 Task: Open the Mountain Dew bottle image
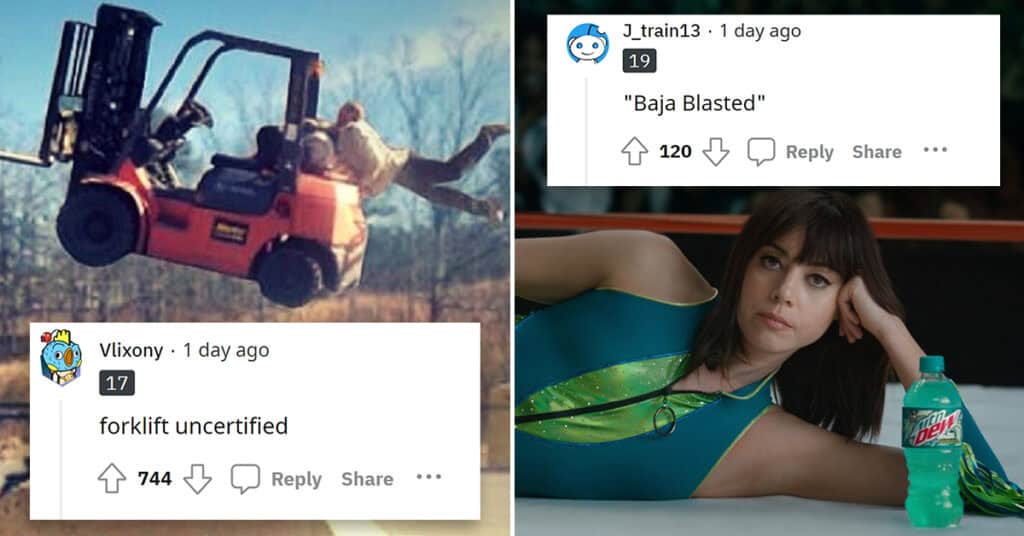click(x=933, y=442)
